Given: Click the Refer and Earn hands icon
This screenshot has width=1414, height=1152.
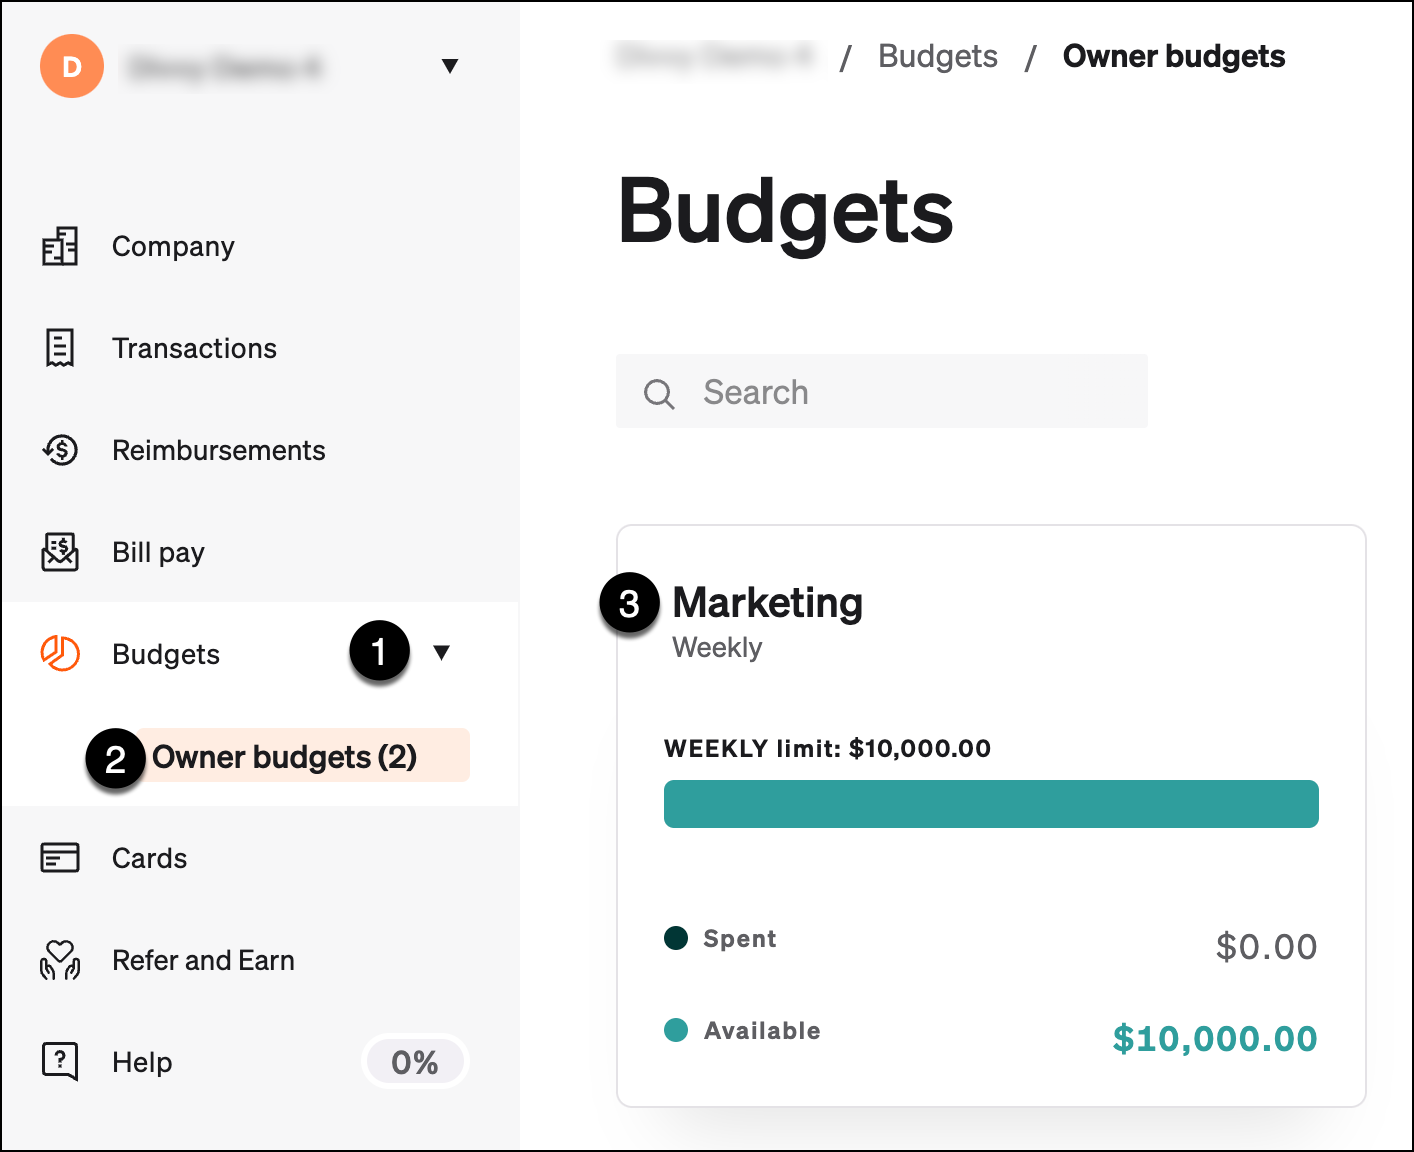Looking at the screenshot, I should click(x=60, y=960).
